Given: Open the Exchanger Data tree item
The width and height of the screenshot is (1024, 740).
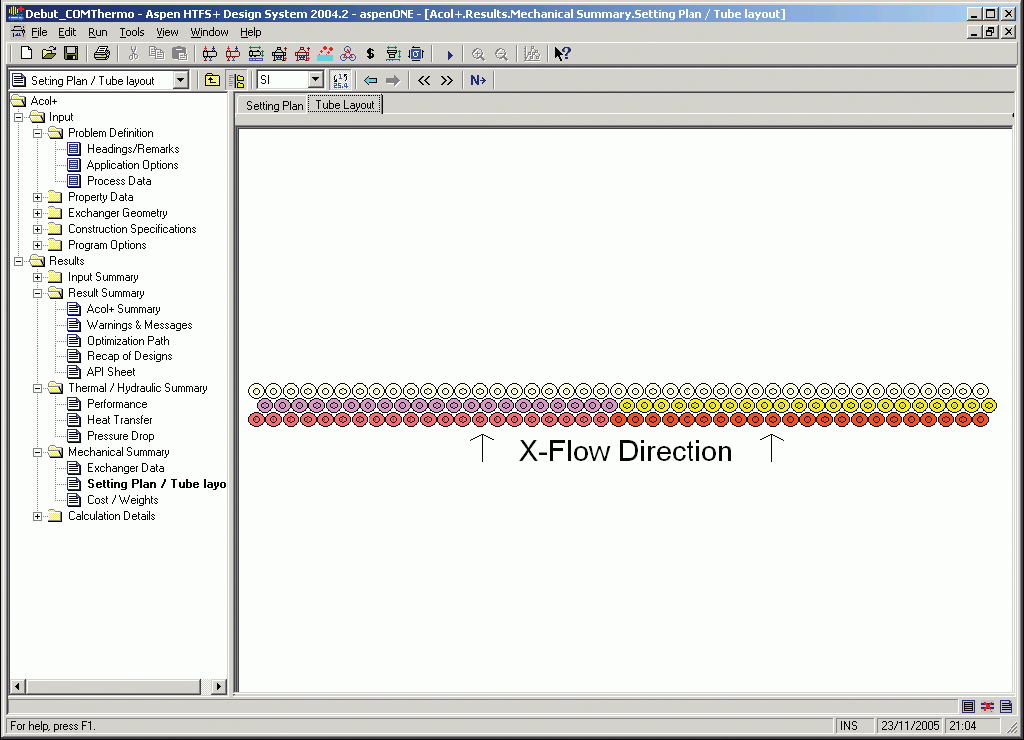Looking at the screenshot, I should 125,468.
